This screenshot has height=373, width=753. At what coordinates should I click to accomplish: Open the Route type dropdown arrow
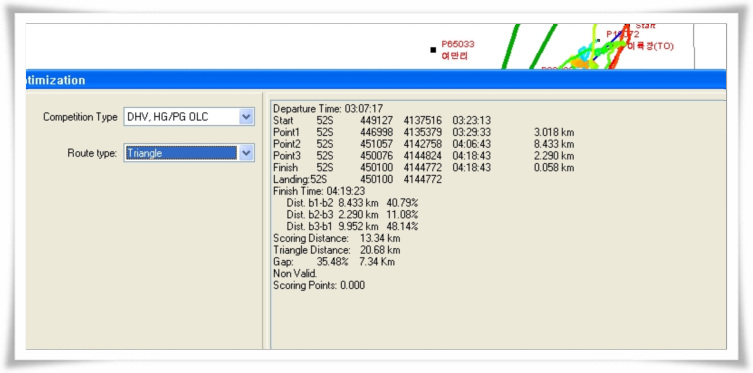tap(246, 153)
